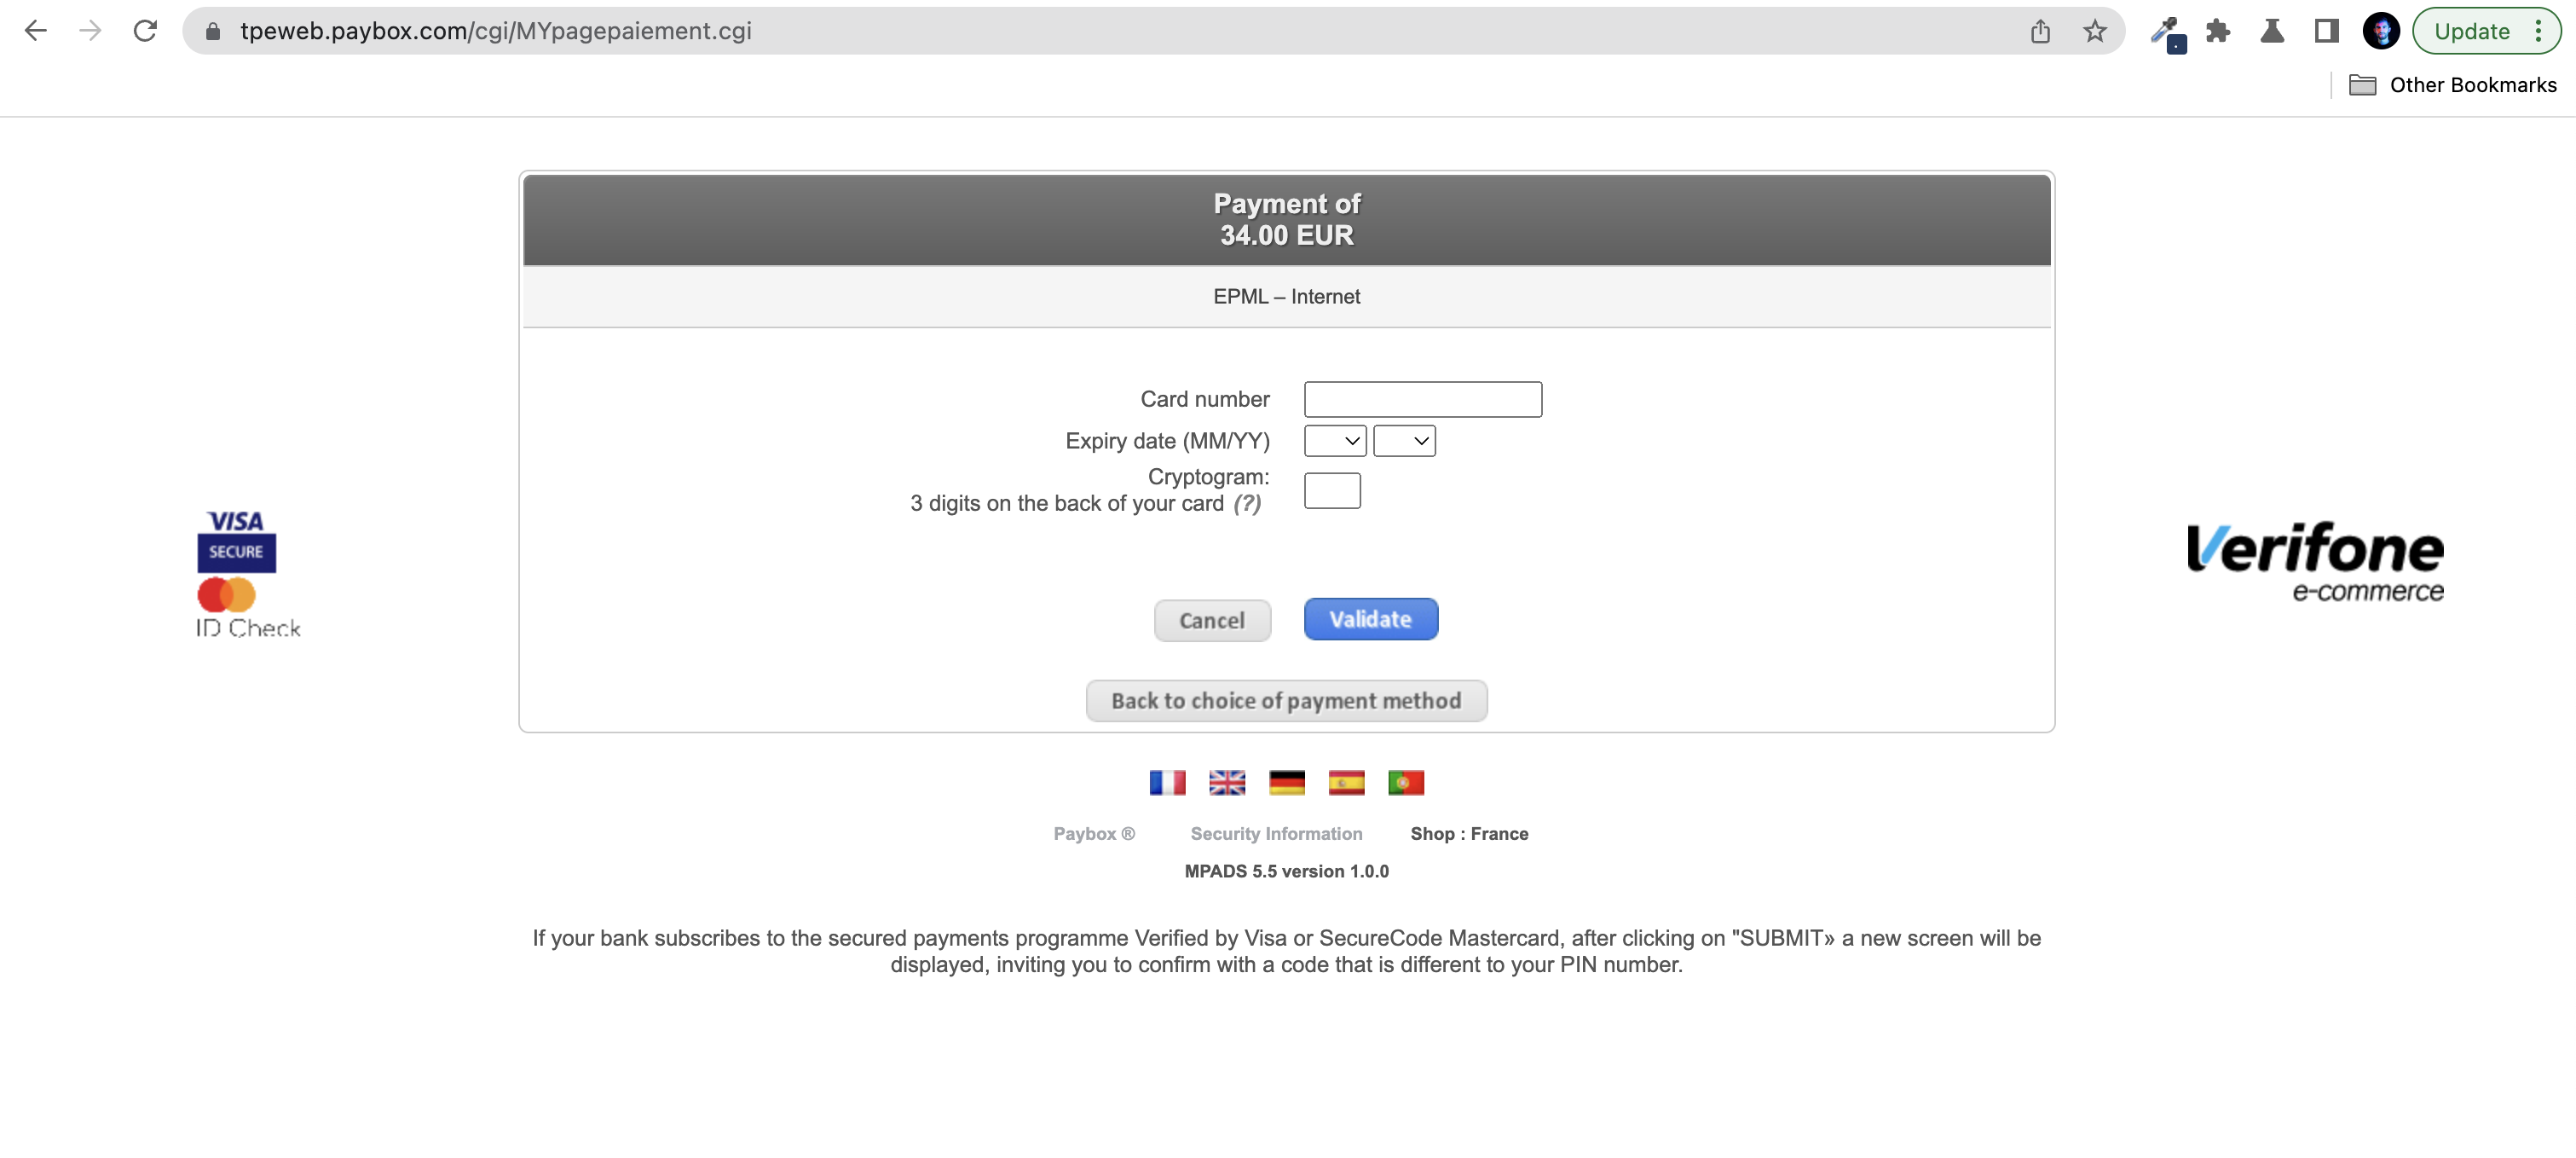This screenshot has width=2576, height=1158.
Task: Open the expiry month dropdown
Action: [1334, 441]
